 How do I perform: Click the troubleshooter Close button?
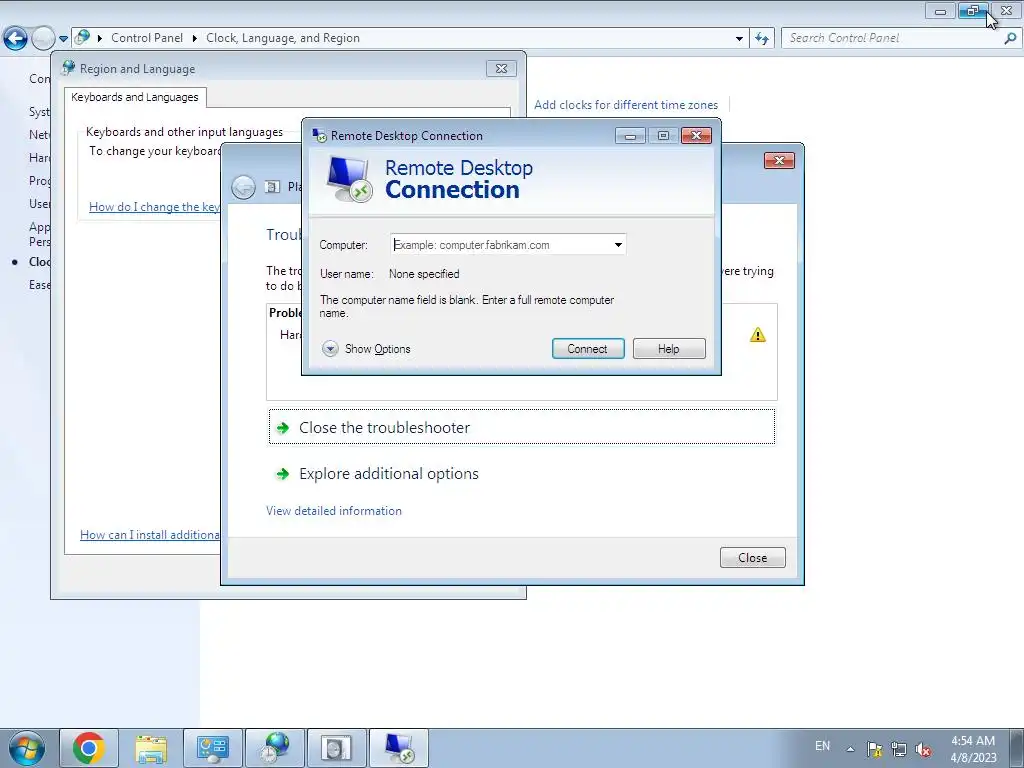tap(752, 558)
